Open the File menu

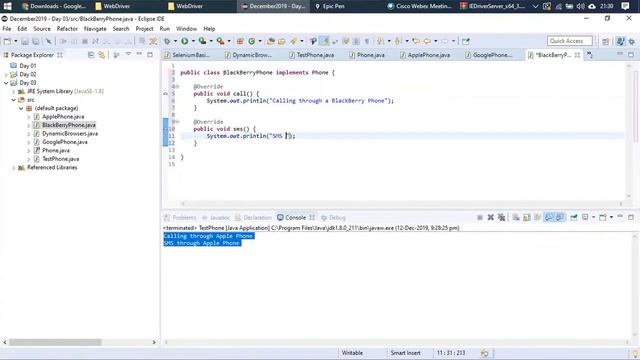(x=7, y=29)
